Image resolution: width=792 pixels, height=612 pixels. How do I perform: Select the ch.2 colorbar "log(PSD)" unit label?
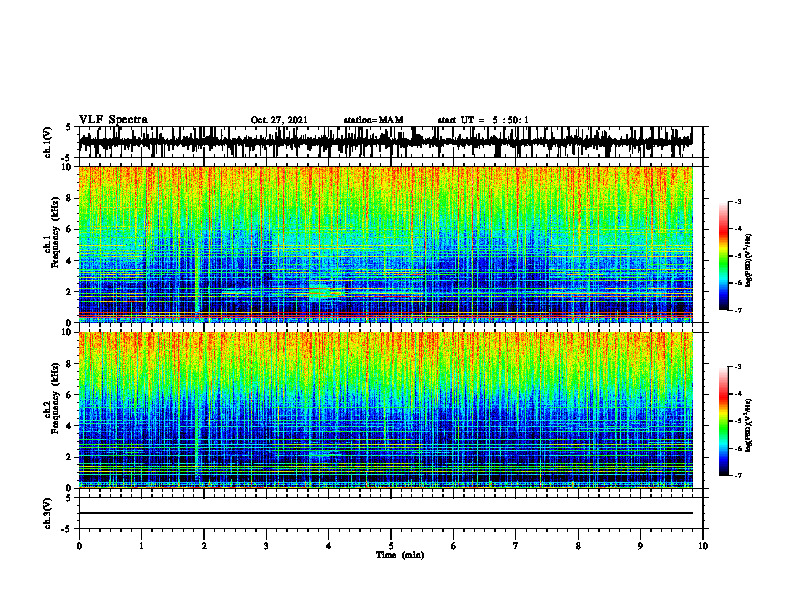tap(749, 426)
